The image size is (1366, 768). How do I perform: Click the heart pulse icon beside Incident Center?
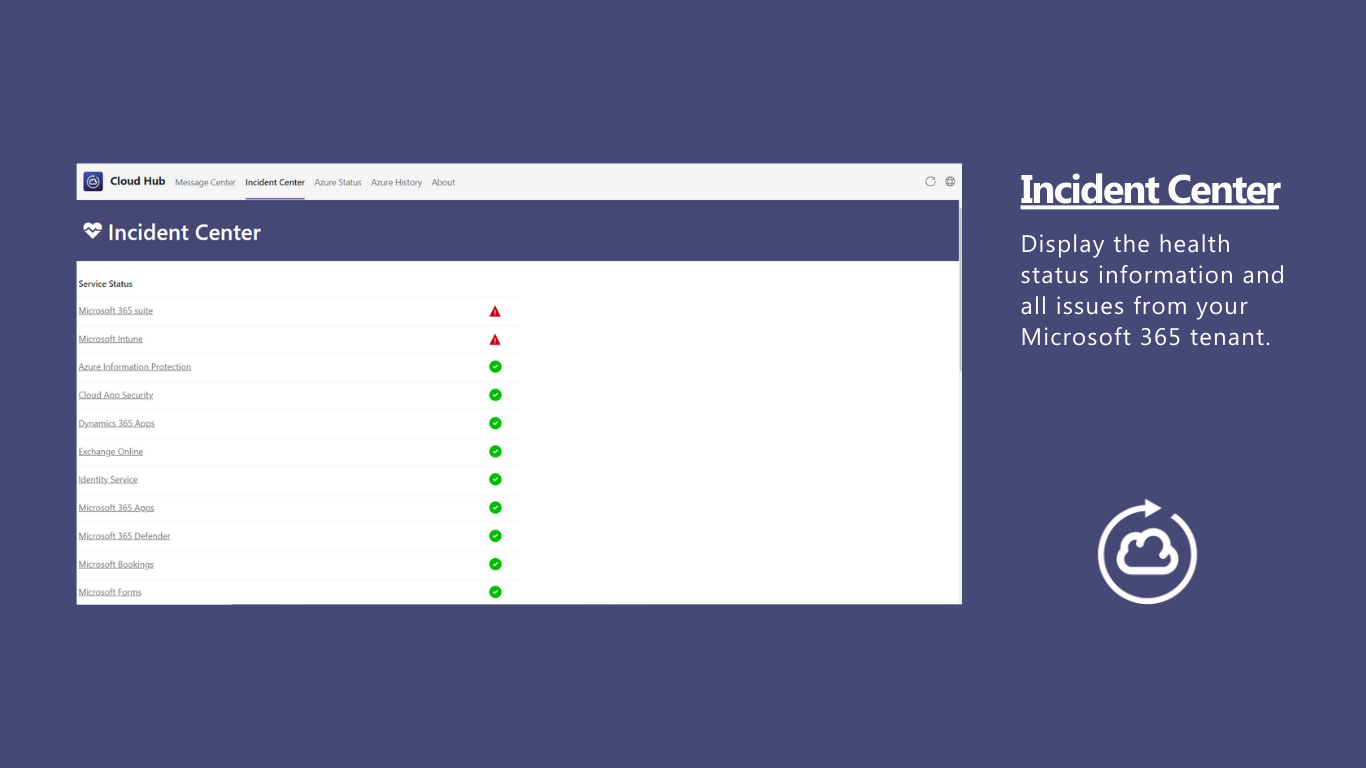click(x=93, y=231)
